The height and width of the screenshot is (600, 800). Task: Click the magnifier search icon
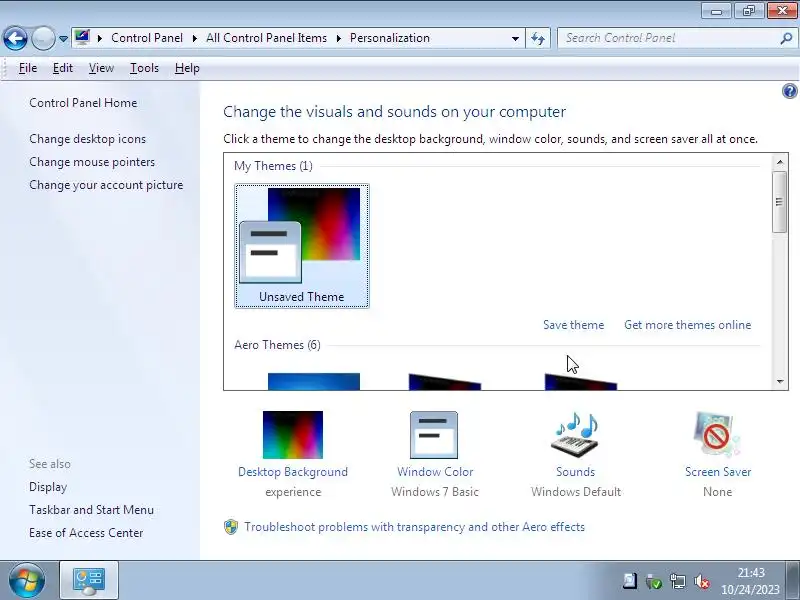pyautogui.click(x=786, y=38)
